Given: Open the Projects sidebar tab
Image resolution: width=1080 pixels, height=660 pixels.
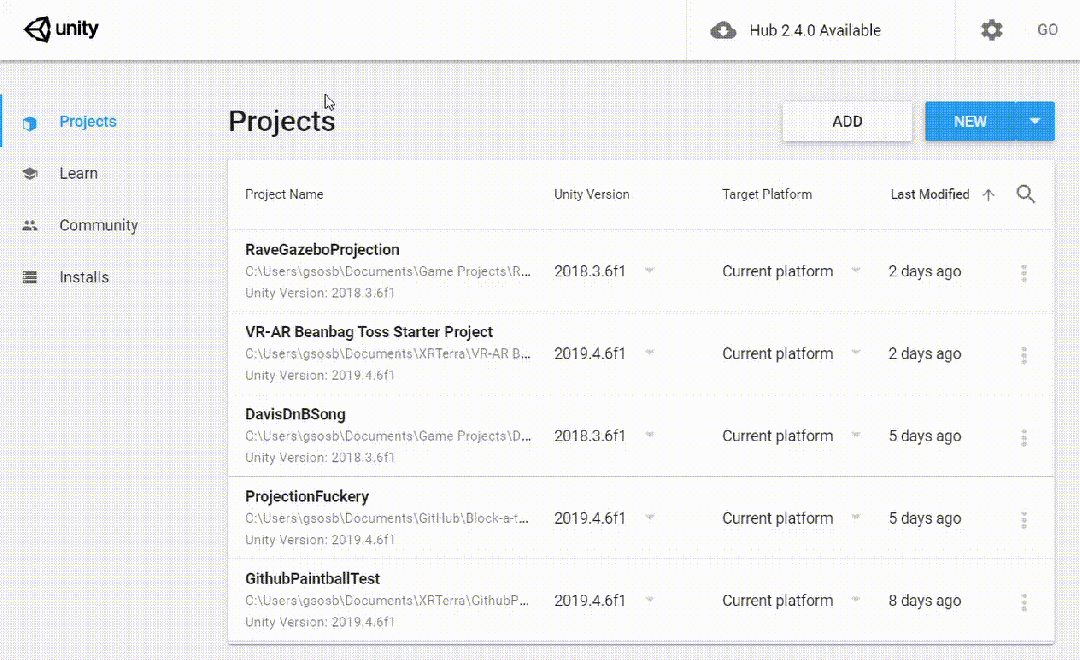Looking at the screenshot, I should 87,121.
